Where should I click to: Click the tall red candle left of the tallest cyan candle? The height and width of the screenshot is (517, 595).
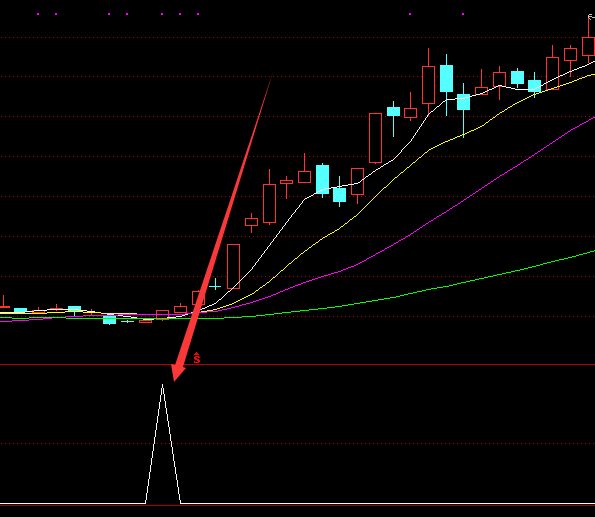tap(428, 85)
